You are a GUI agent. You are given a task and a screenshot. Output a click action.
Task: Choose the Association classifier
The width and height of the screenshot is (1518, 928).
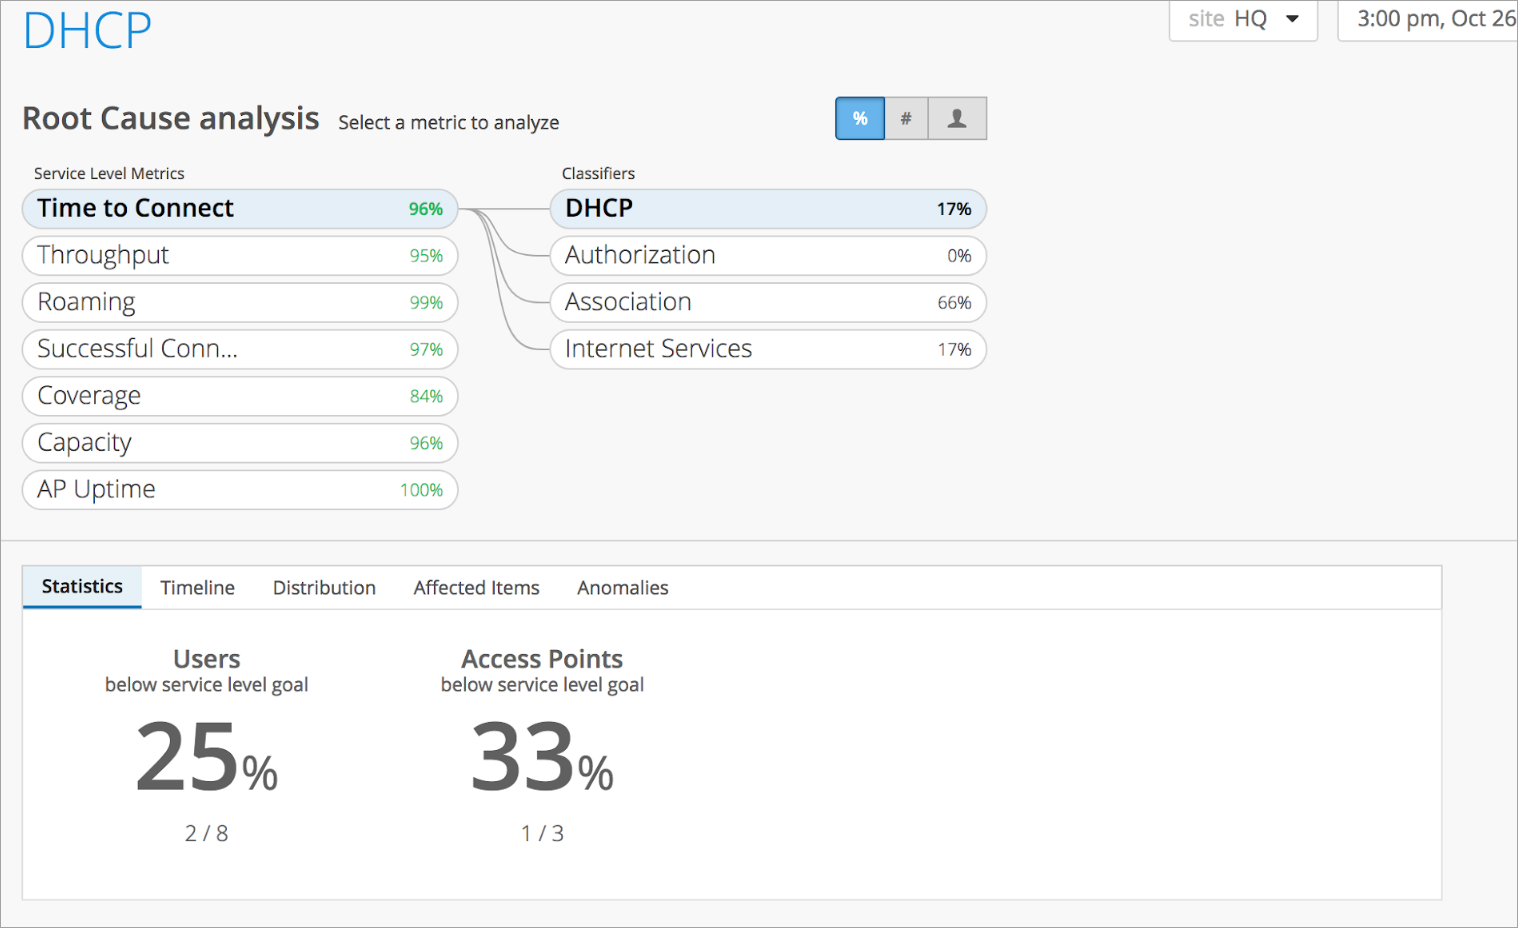pos(767,303)
